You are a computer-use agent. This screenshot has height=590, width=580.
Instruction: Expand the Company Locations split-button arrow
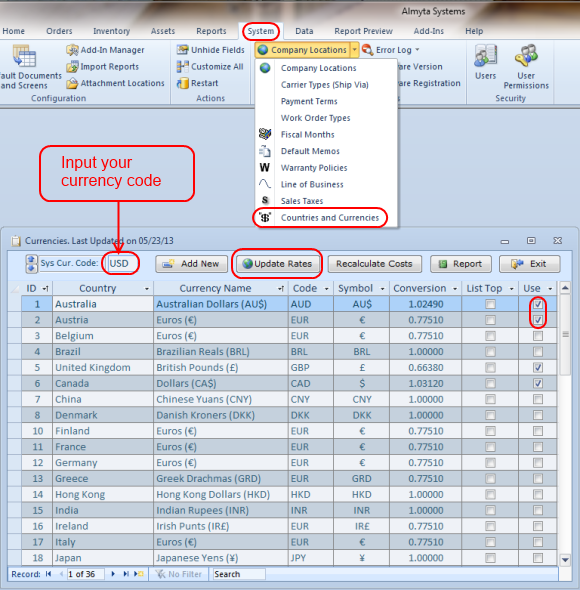click(x=354, y=50)
